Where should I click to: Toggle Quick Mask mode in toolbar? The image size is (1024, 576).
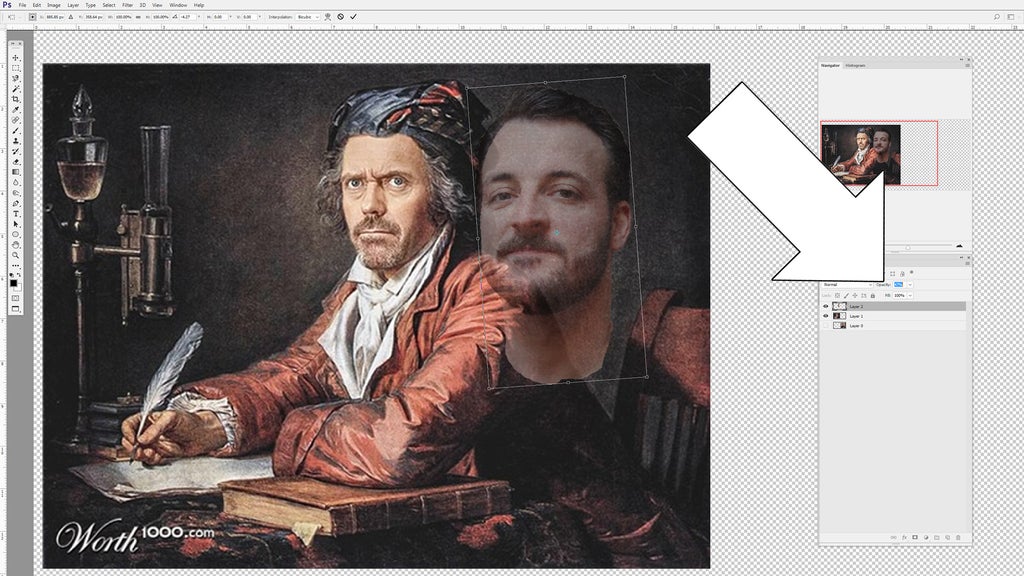[x=16, y=298]
